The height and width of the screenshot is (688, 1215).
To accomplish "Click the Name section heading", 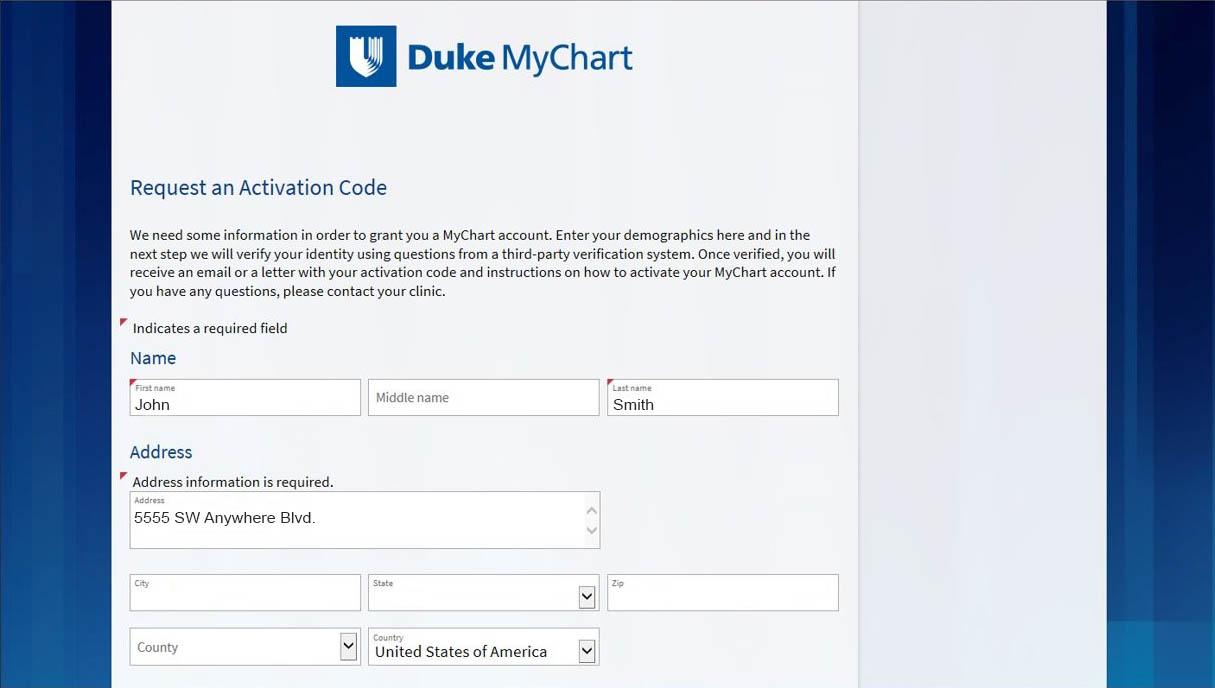I will (x=153, y=358).
